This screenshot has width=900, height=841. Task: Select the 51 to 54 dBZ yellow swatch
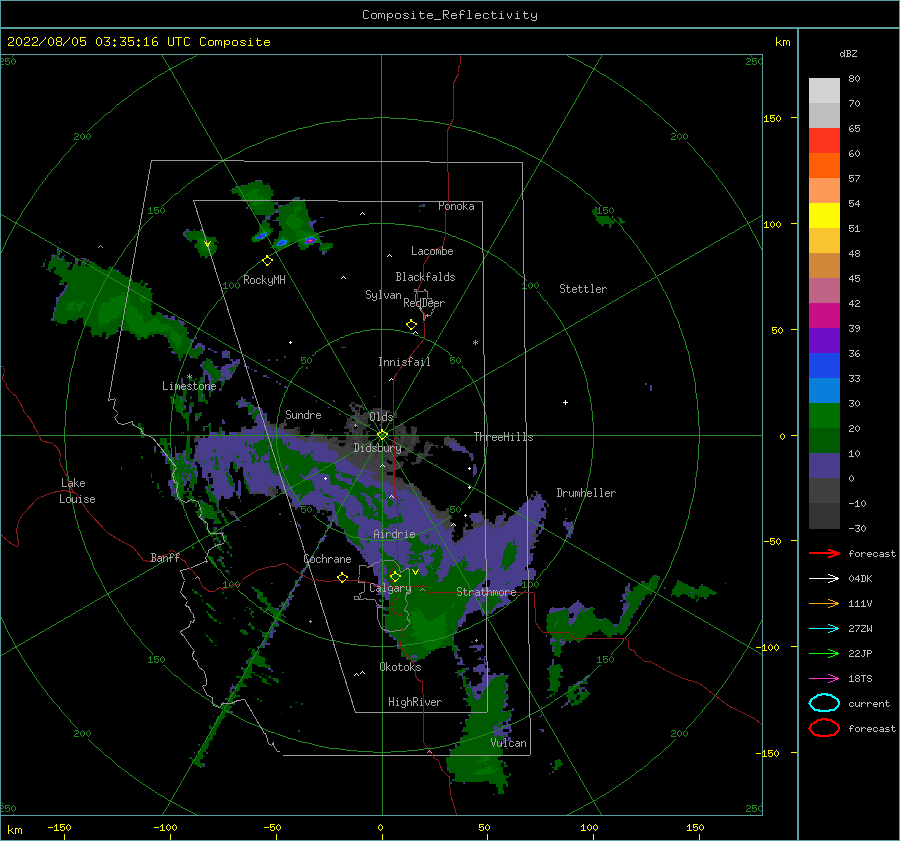[x=824, y=216]
